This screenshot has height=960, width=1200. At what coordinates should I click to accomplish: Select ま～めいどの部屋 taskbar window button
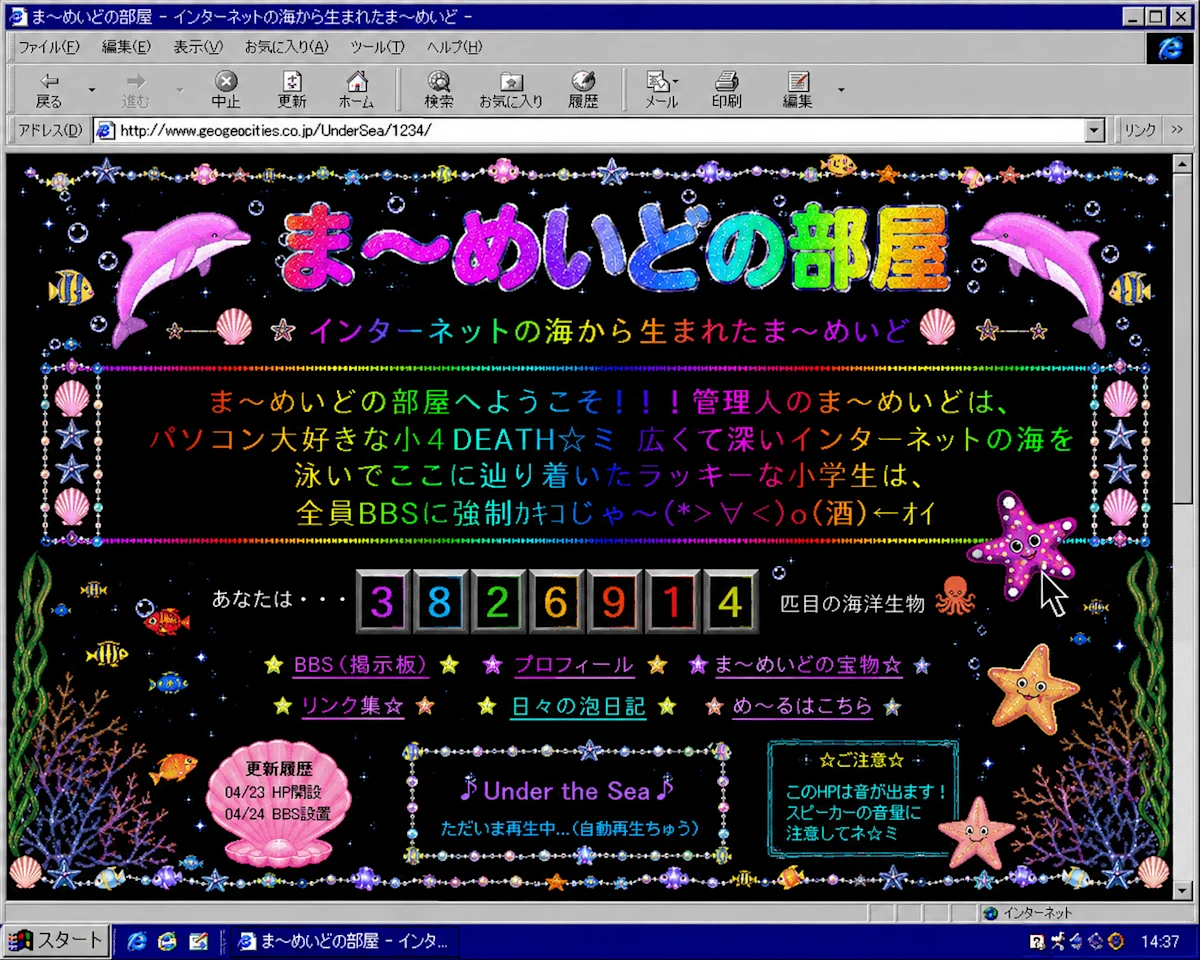[344, 941]
